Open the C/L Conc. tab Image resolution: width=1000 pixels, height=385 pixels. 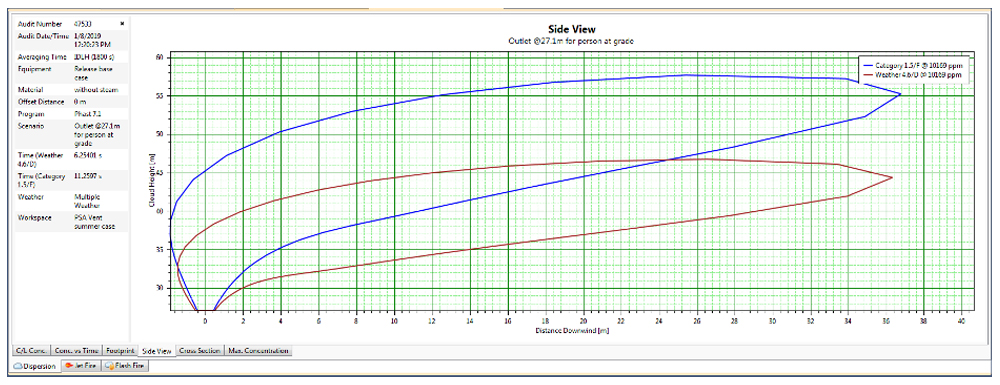[31, 351]
